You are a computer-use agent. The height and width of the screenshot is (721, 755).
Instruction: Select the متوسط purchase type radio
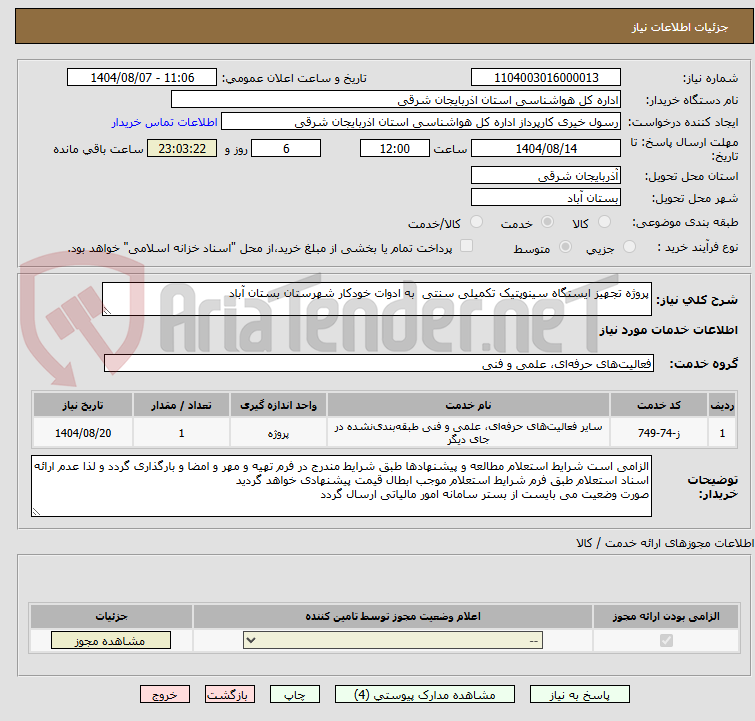point(565,247)
